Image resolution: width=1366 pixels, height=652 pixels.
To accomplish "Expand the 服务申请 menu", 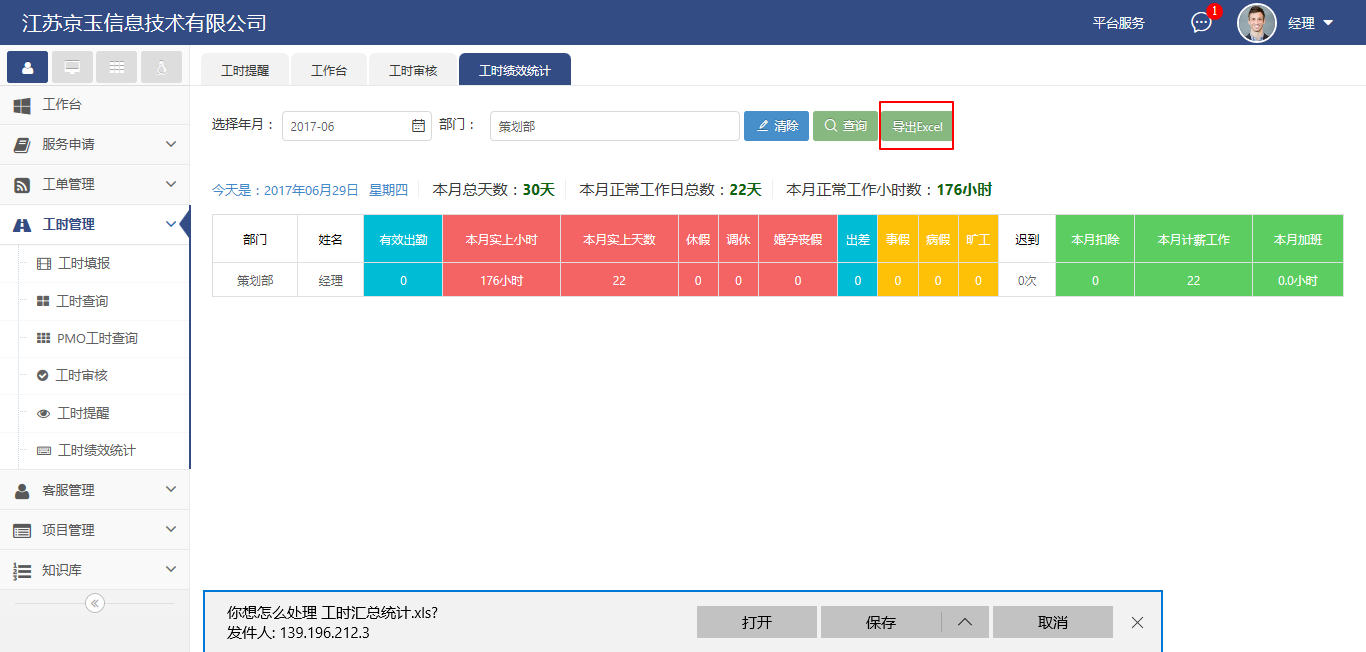I will [95, 144].
